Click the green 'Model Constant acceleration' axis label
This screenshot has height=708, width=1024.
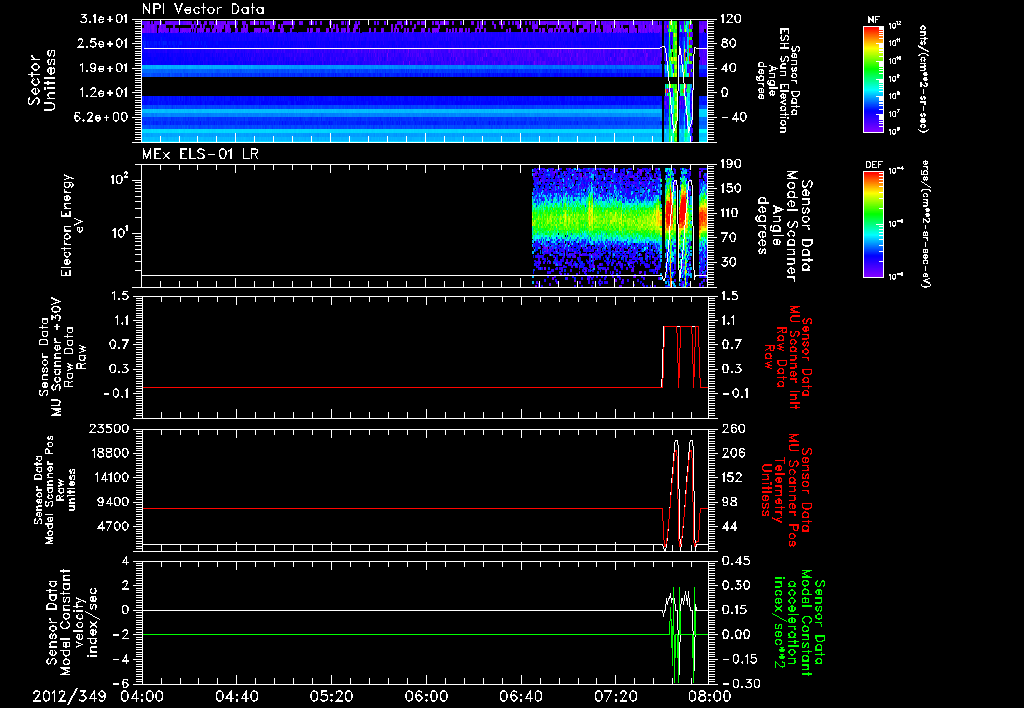point(799,624)
